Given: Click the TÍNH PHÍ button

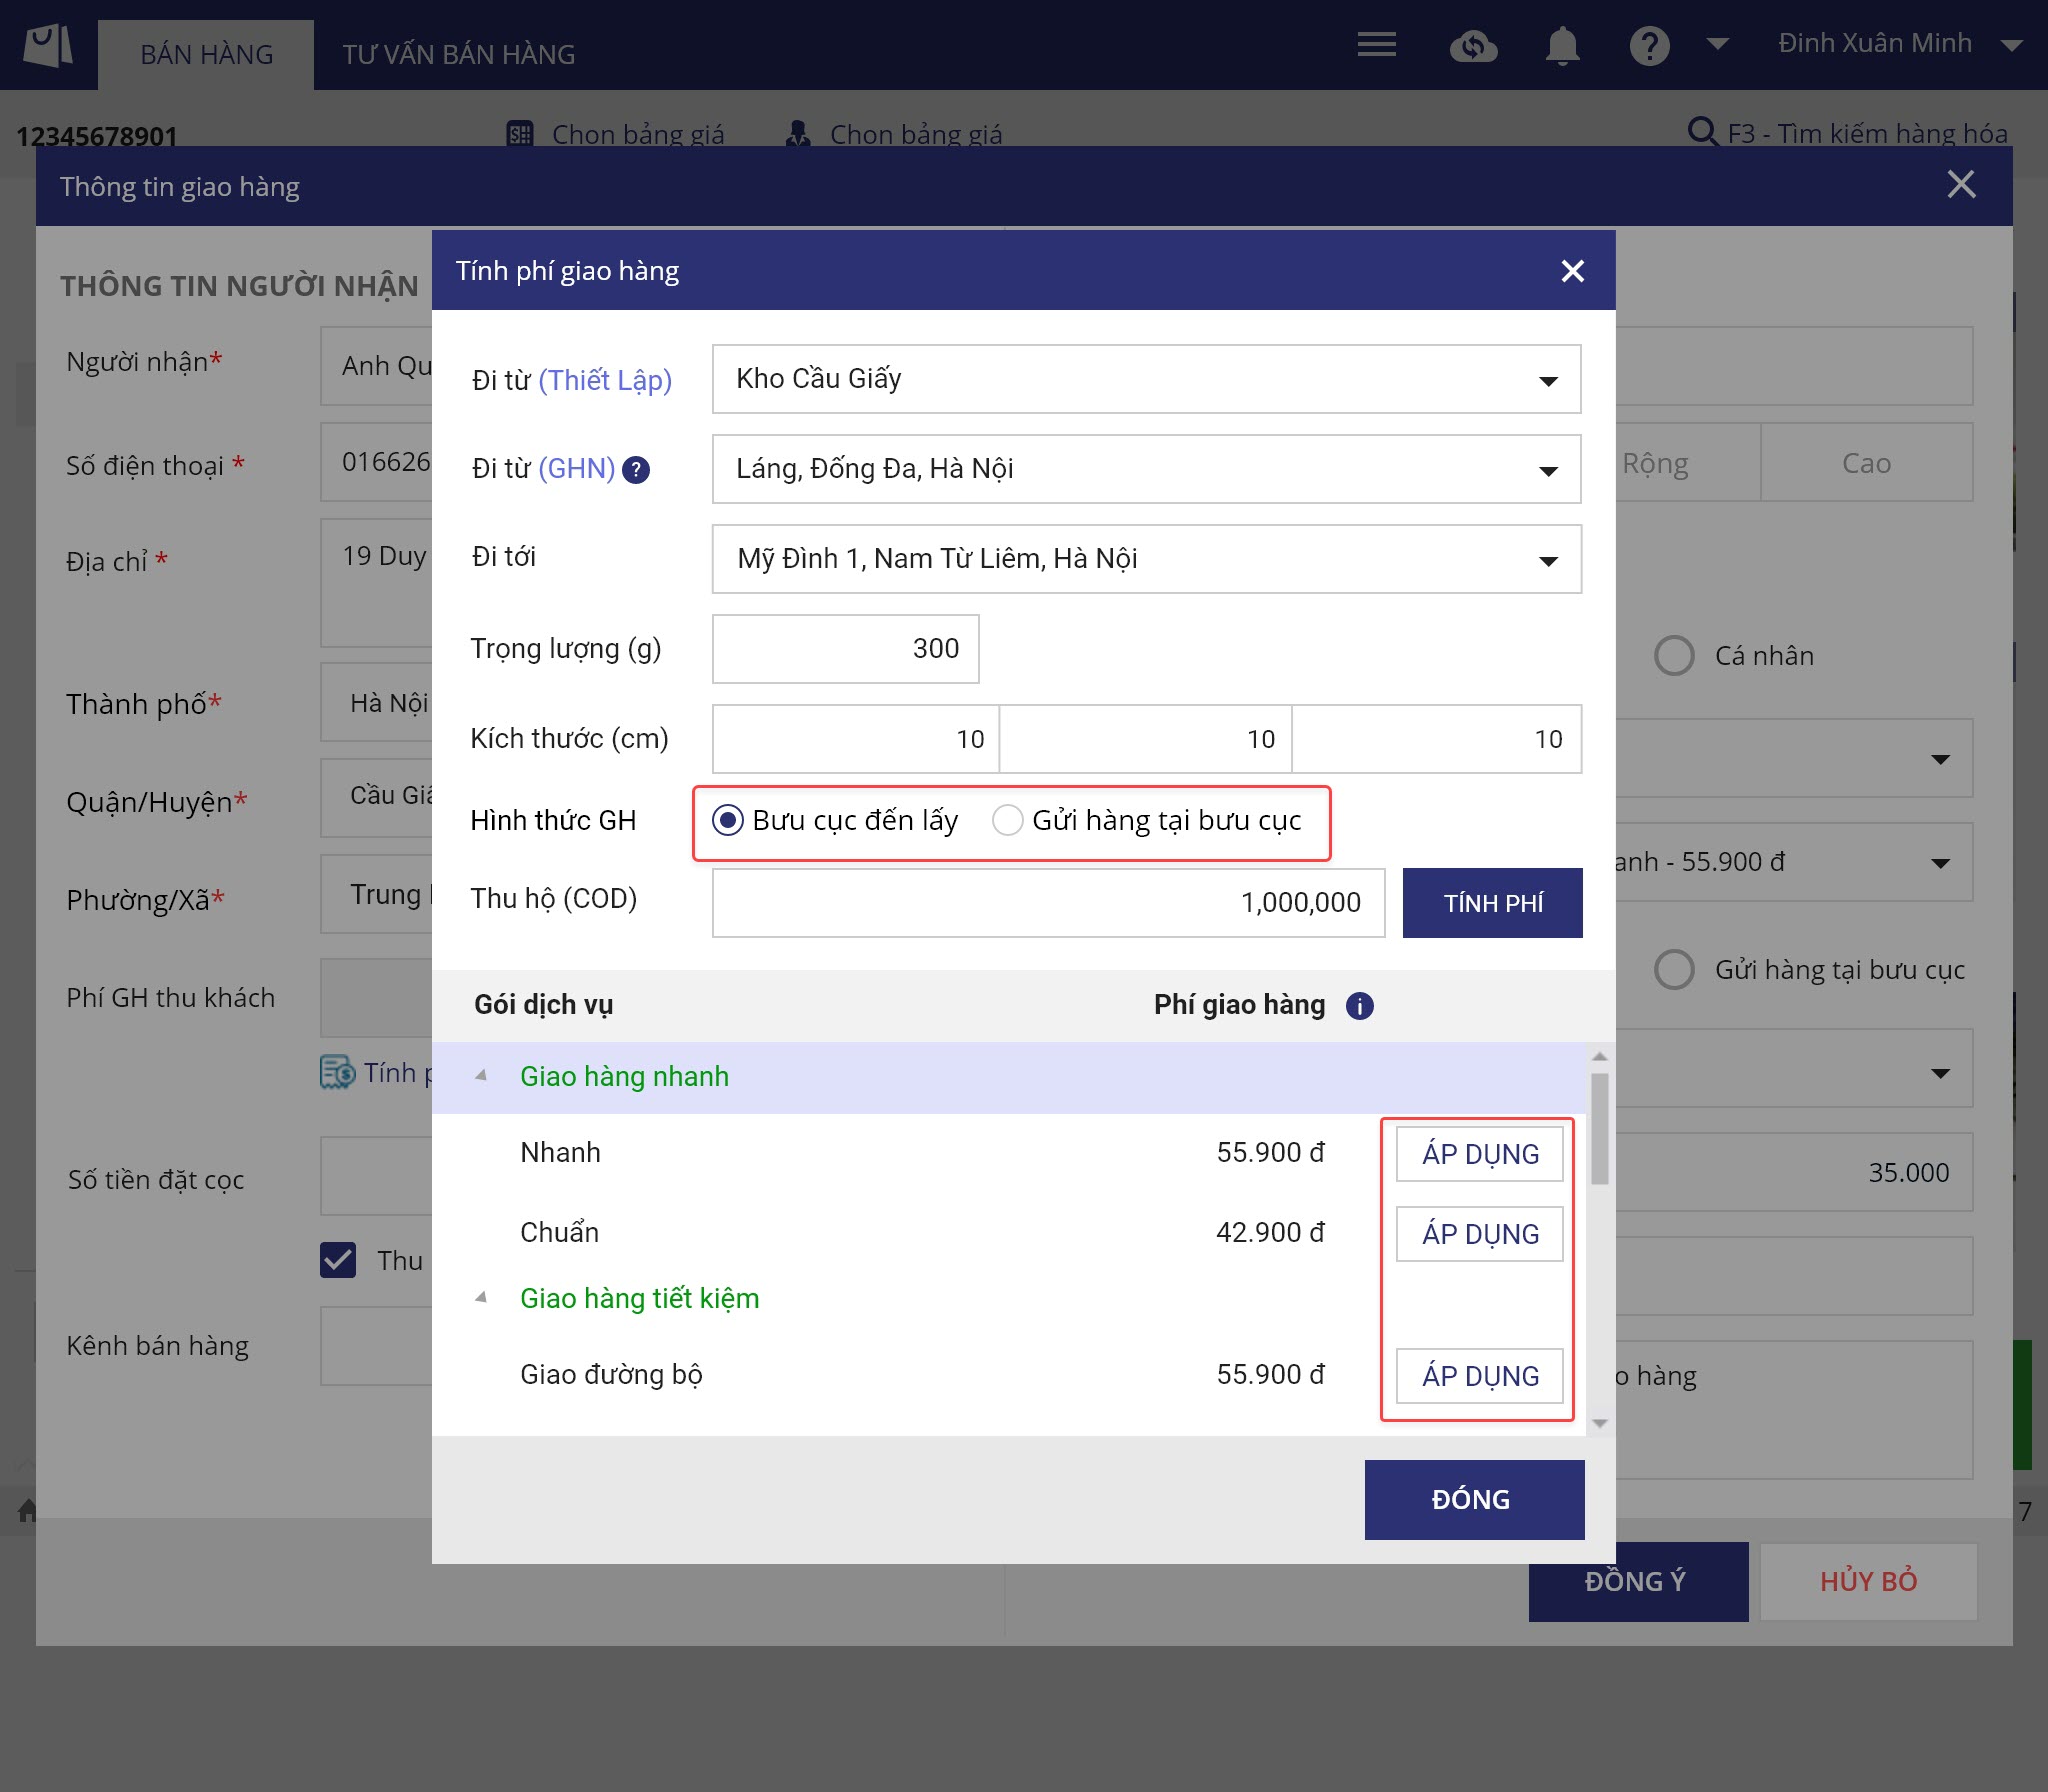Looking at the screenshot, I should (1492, 903).
